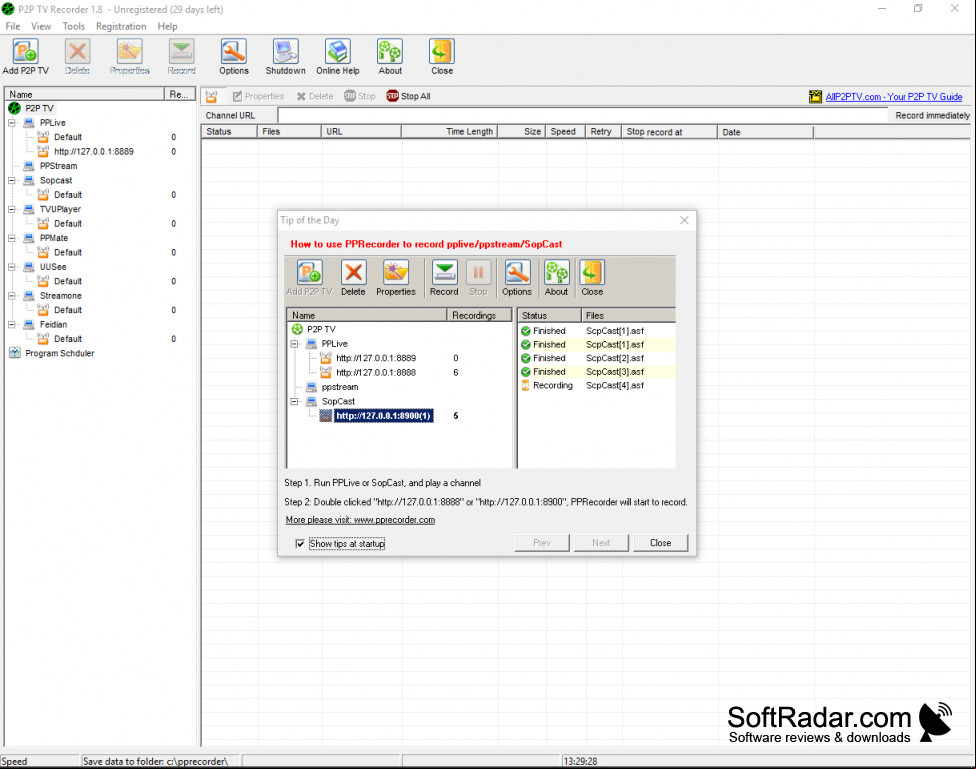Click the Prev button in tip dialog
Viewport: 976px width, 769px height.
click(542, 543)
